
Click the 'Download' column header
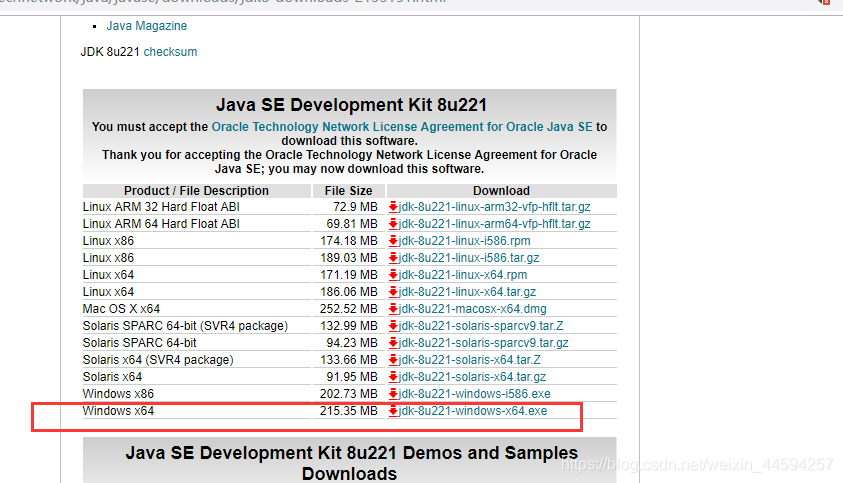pyautogui.click(x=502, y=191)
